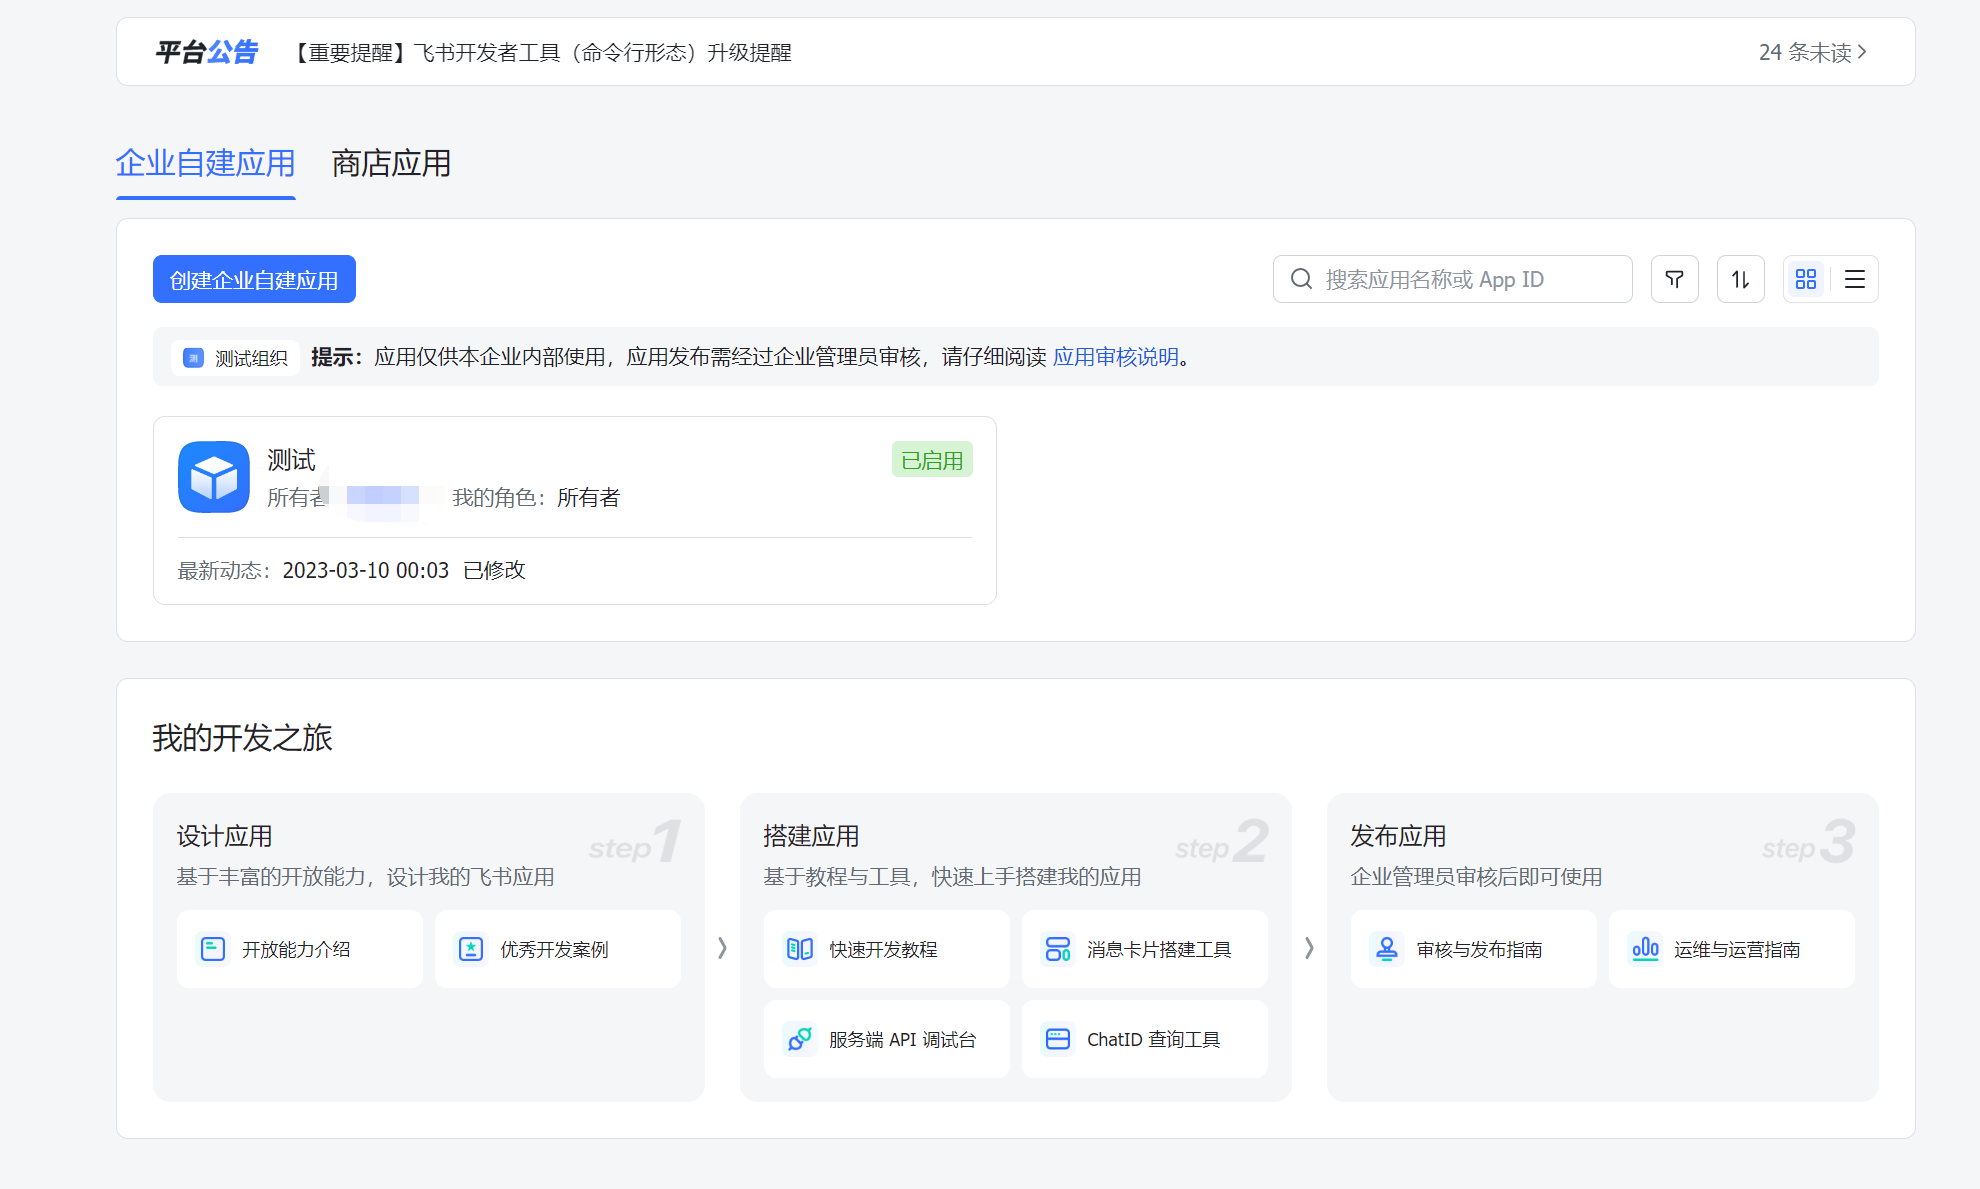Click the filter funnel icon
1980x1189 pixels.
pos(1674,279)
